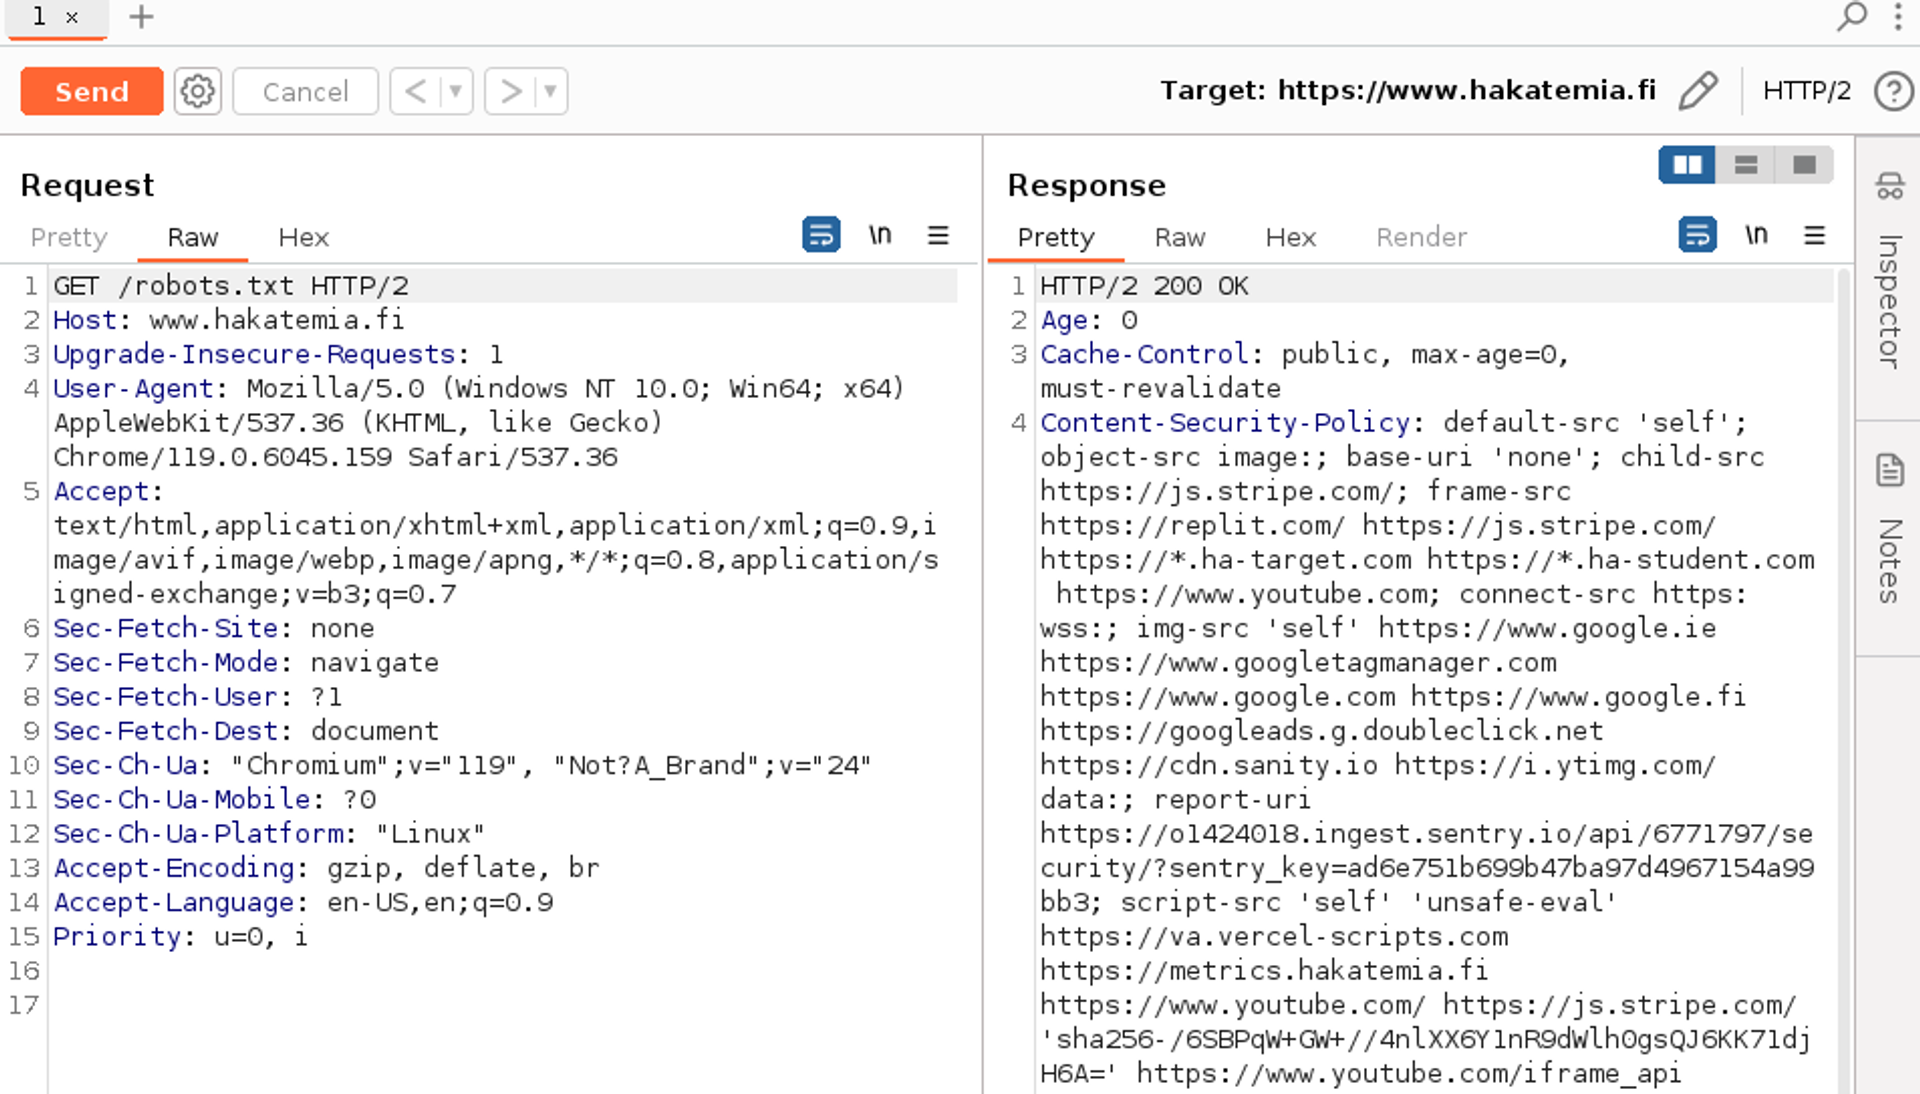
Task: Expand the back history dropdown arrow
Action: (455, 91)
